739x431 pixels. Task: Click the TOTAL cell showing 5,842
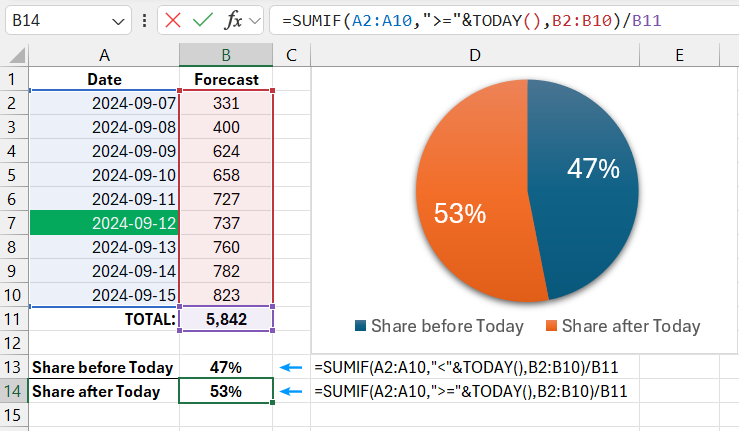pos(225,319)
